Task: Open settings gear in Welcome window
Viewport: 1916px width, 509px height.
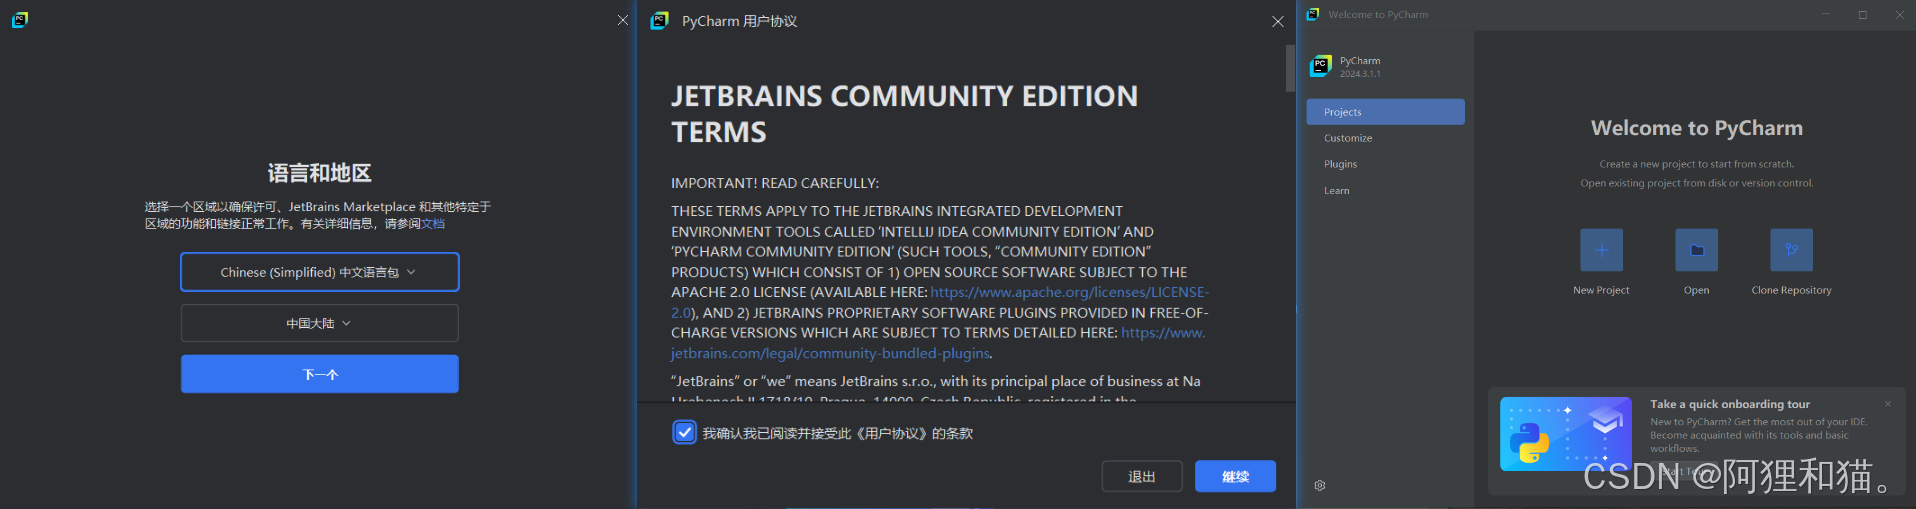Action: click(1320, 485)
